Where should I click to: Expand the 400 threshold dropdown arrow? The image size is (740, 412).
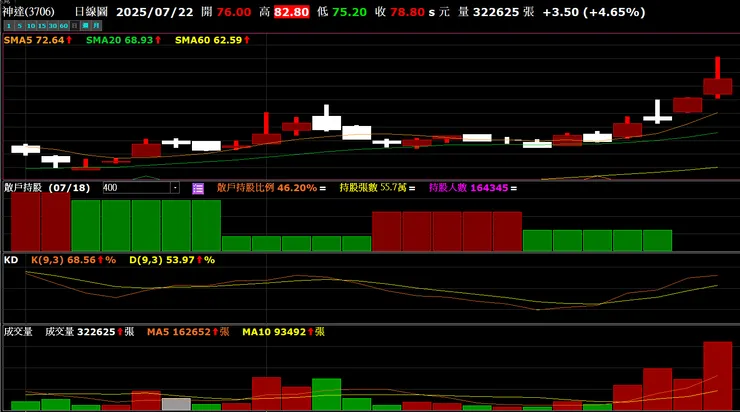(175, 188)
